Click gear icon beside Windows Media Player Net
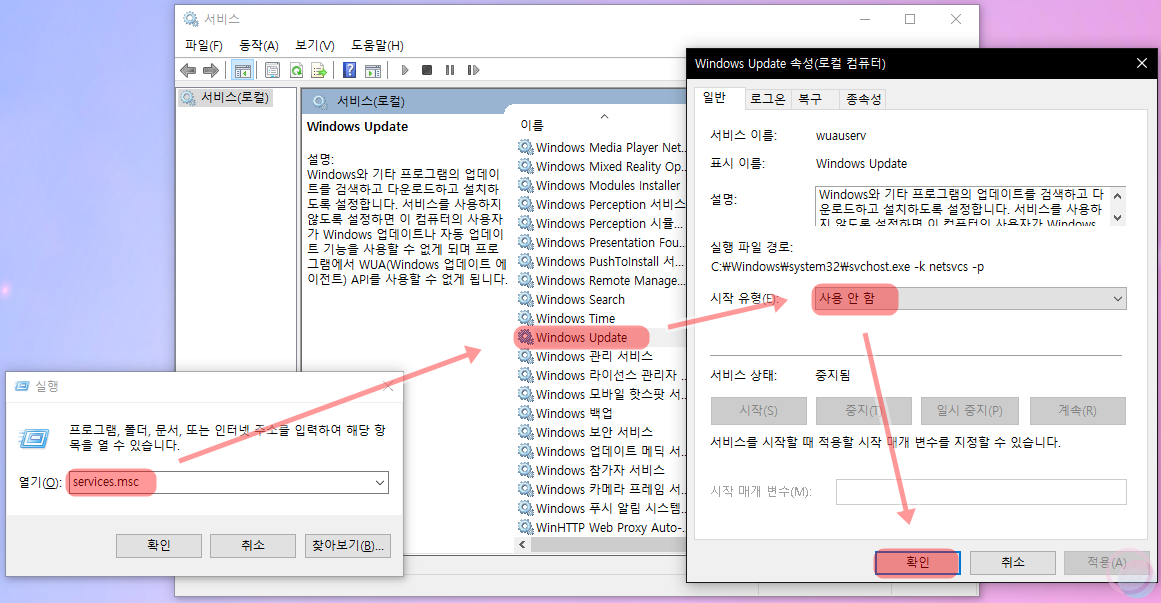 point(526,147)
